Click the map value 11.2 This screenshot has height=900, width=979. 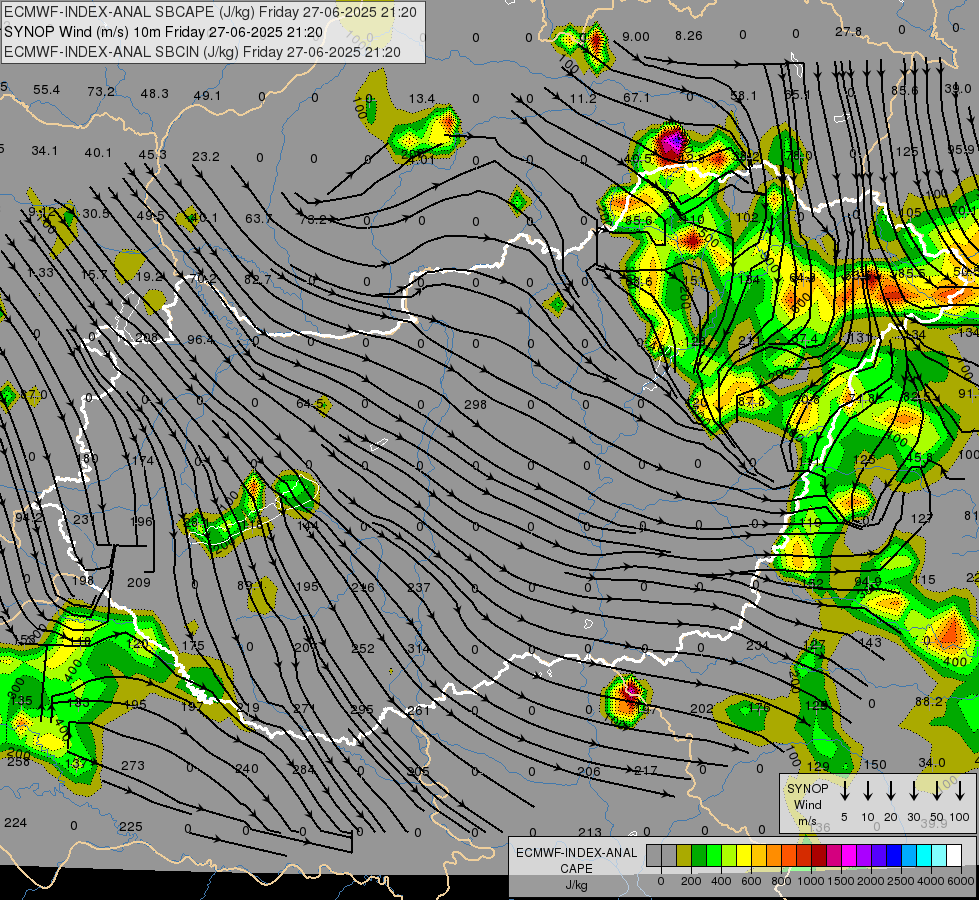click(583, 98)
